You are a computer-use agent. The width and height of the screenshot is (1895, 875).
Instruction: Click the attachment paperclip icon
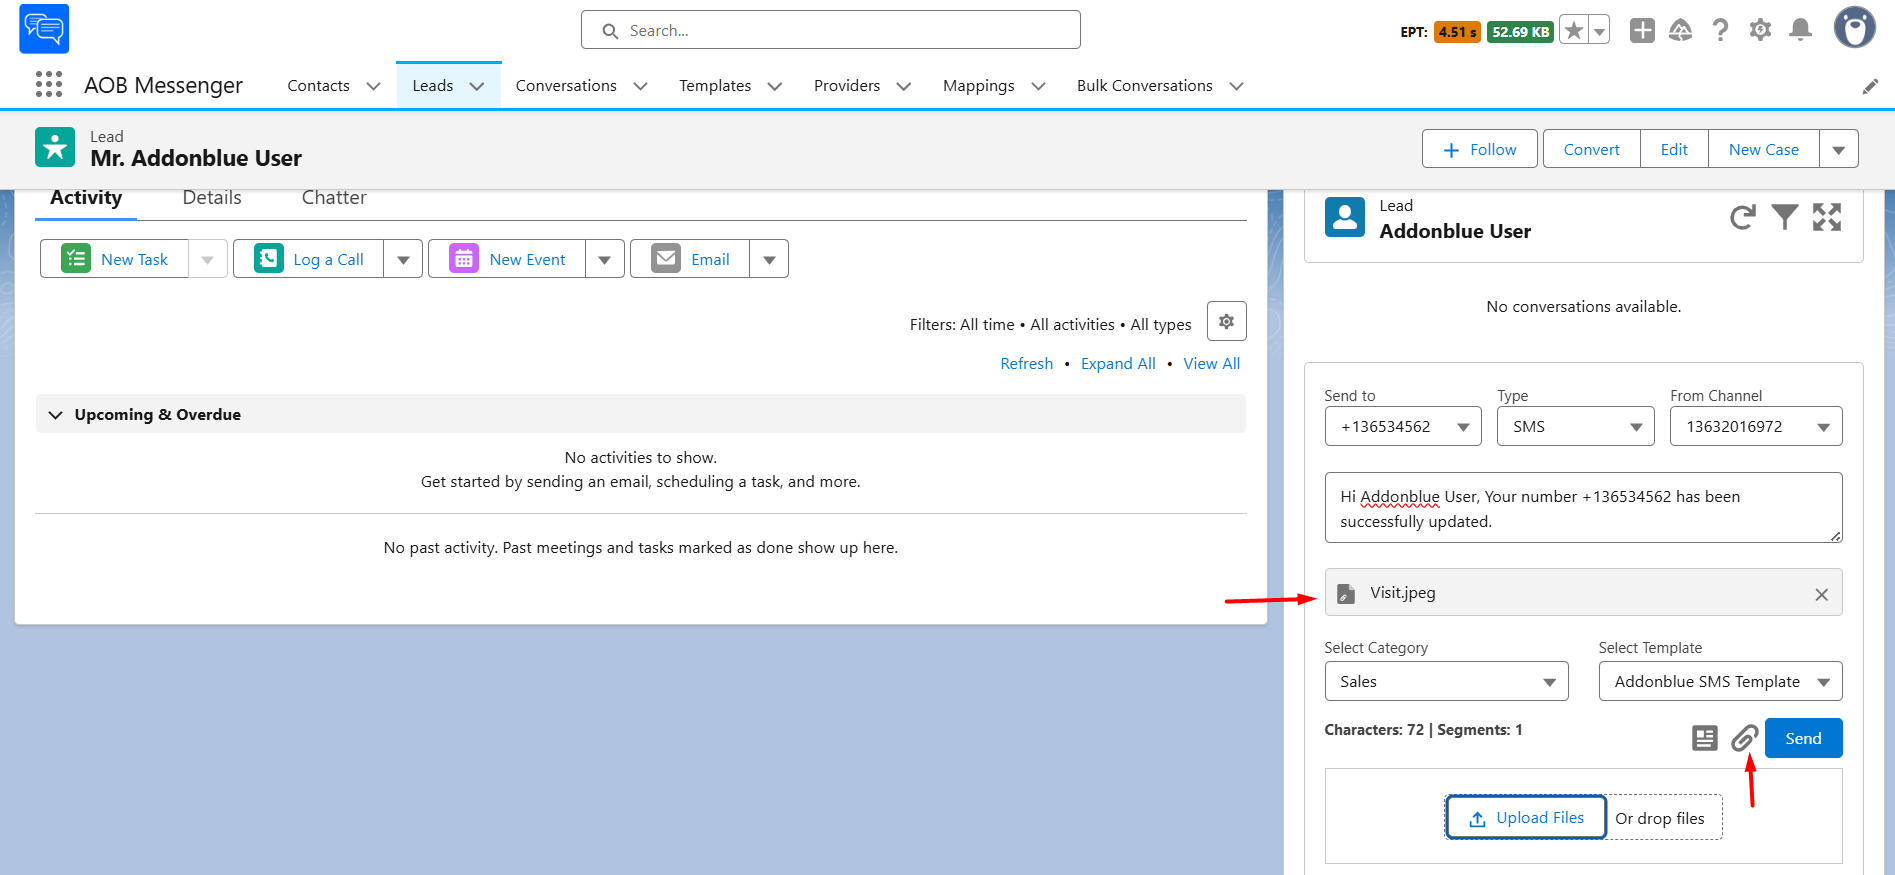[1745, 738]
